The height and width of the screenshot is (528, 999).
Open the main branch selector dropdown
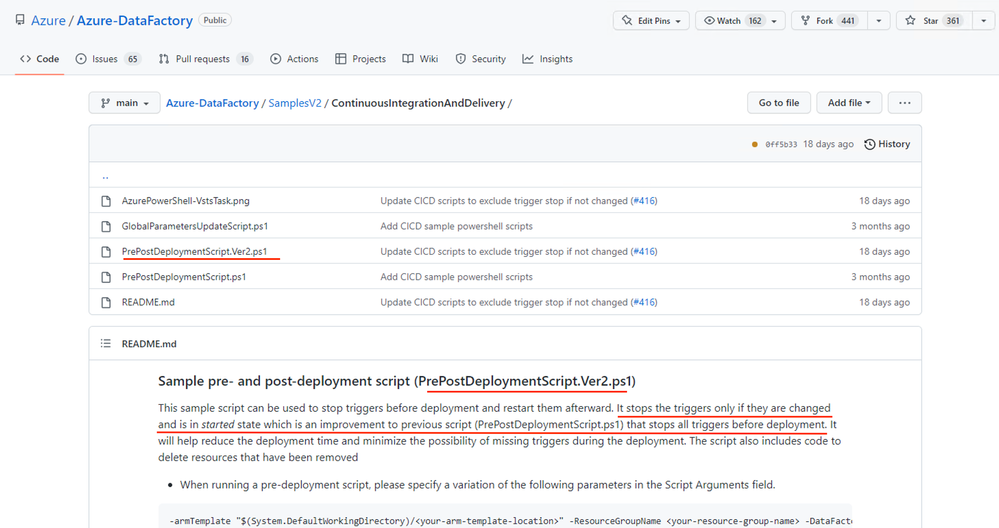coord(124,103)
